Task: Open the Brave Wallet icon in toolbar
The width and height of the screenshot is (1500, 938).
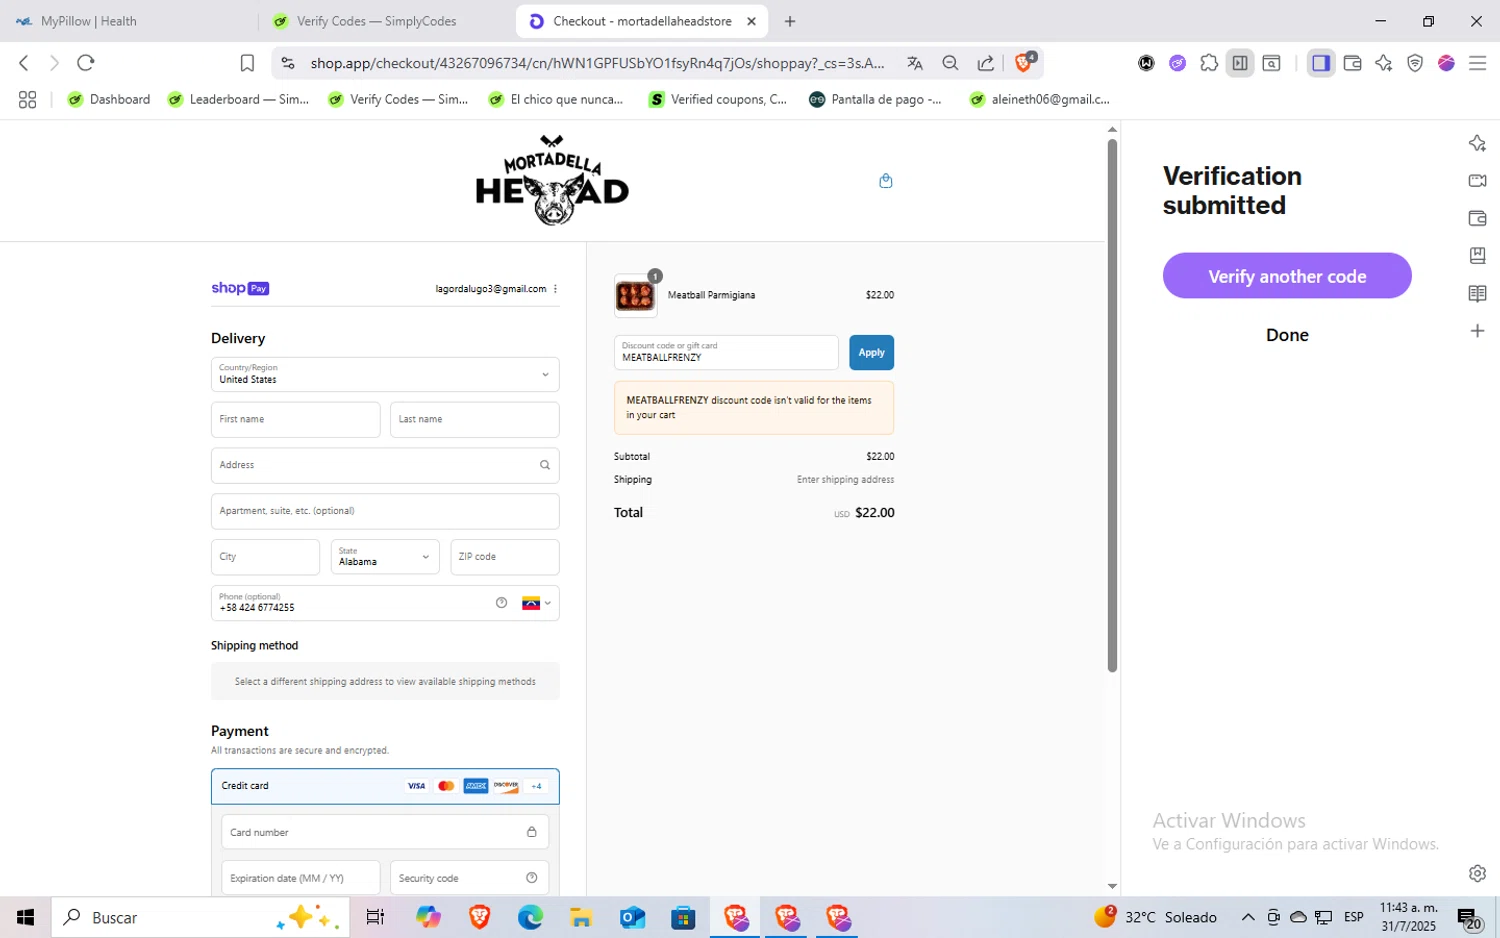Action: 1352,63
